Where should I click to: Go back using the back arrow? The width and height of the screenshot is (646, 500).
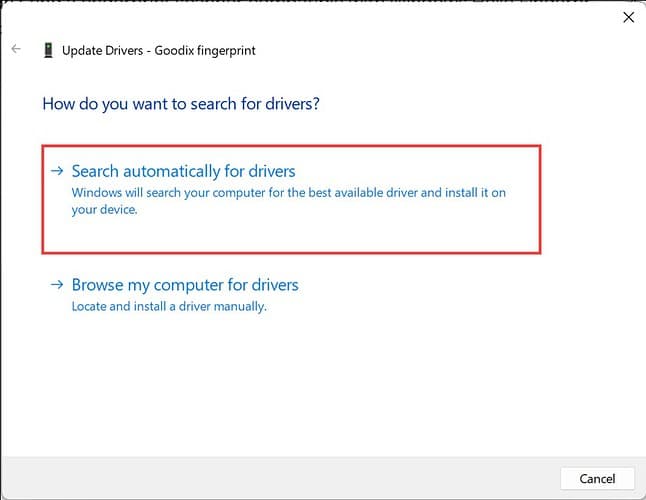[x=16, y=49]
